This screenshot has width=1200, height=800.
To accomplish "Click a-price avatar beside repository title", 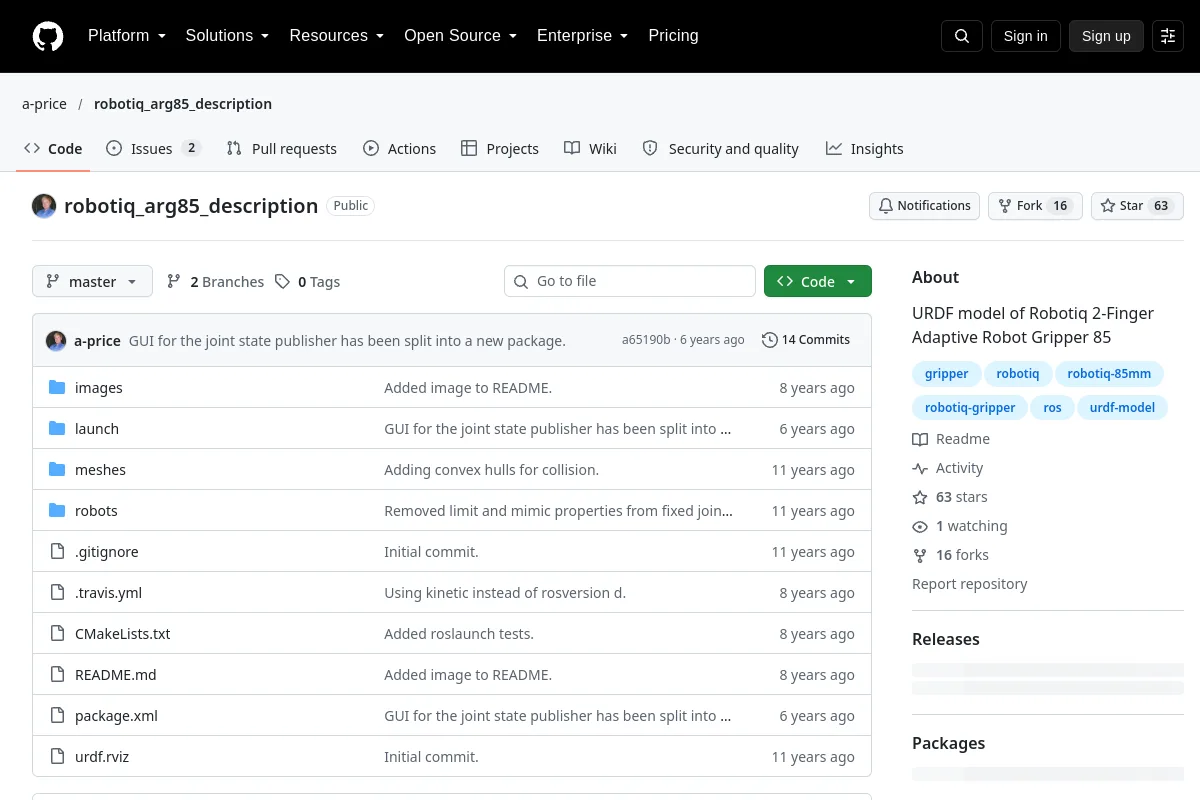I will [x=44, y=206].
